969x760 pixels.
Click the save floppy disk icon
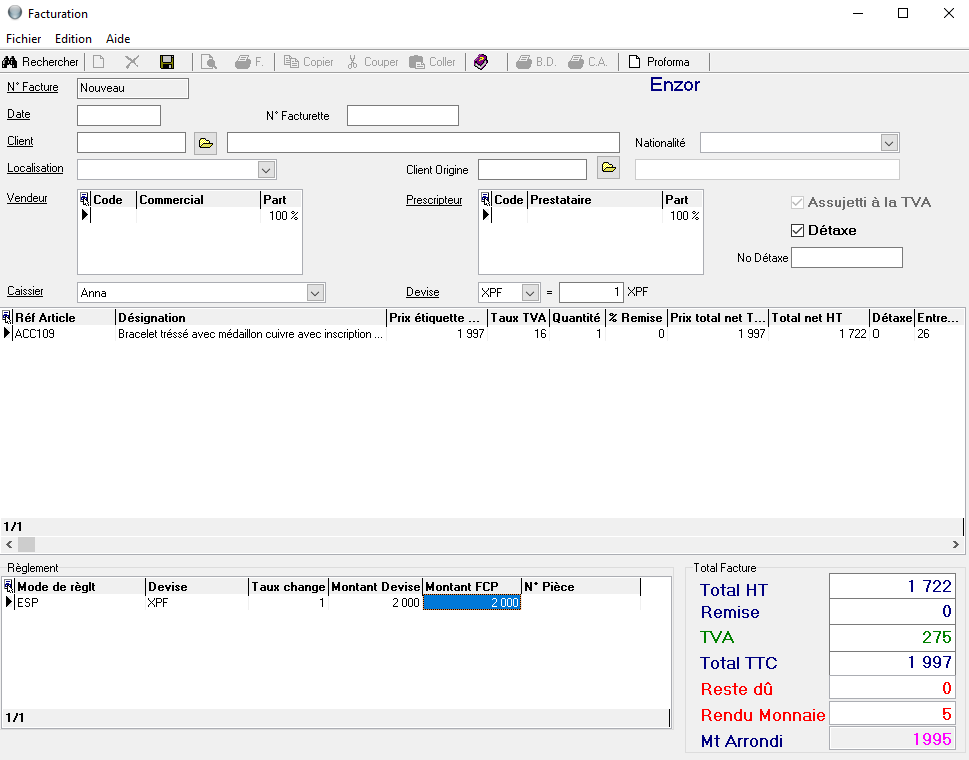pyautogui.click(x=167, y=62)
